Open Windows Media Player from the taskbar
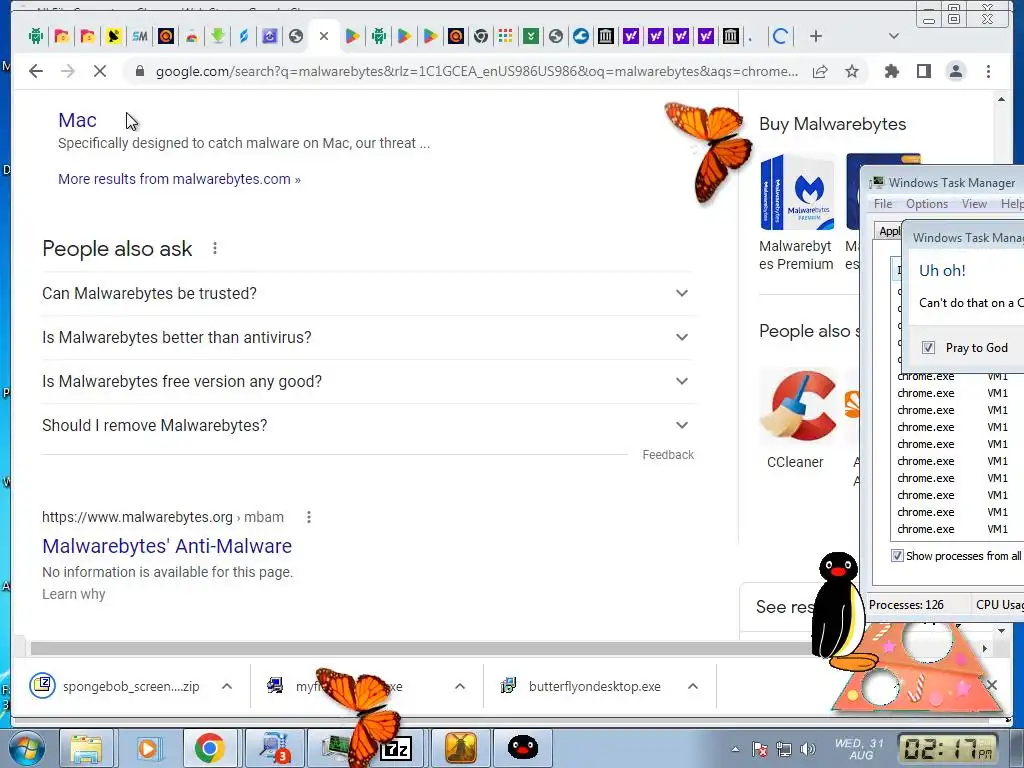Viewport: 1024px width, 768px height. pos(148,748)
